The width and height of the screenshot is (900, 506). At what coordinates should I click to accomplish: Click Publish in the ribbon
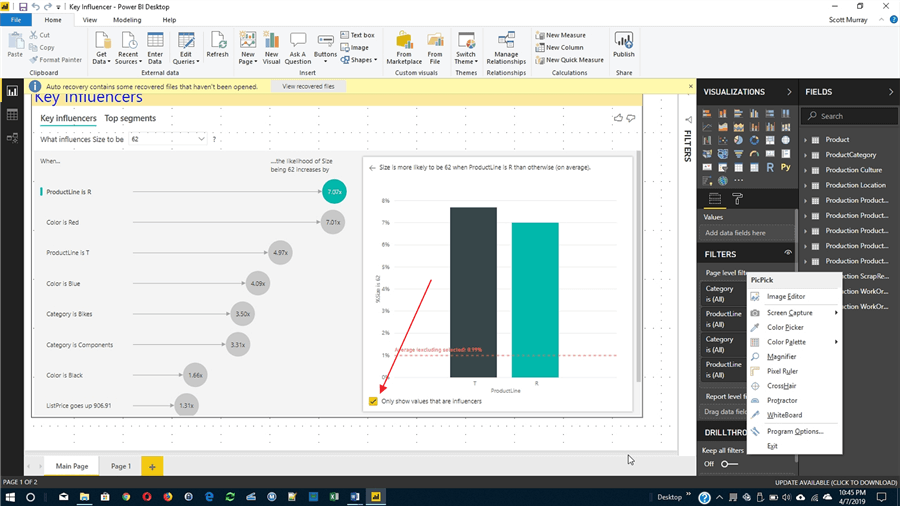(623, 45)
